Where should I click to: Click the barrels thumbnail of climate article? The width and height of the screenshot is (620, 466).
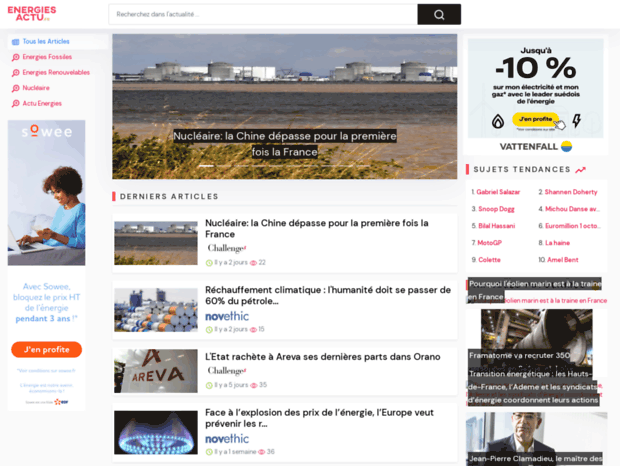pos(155,310)
